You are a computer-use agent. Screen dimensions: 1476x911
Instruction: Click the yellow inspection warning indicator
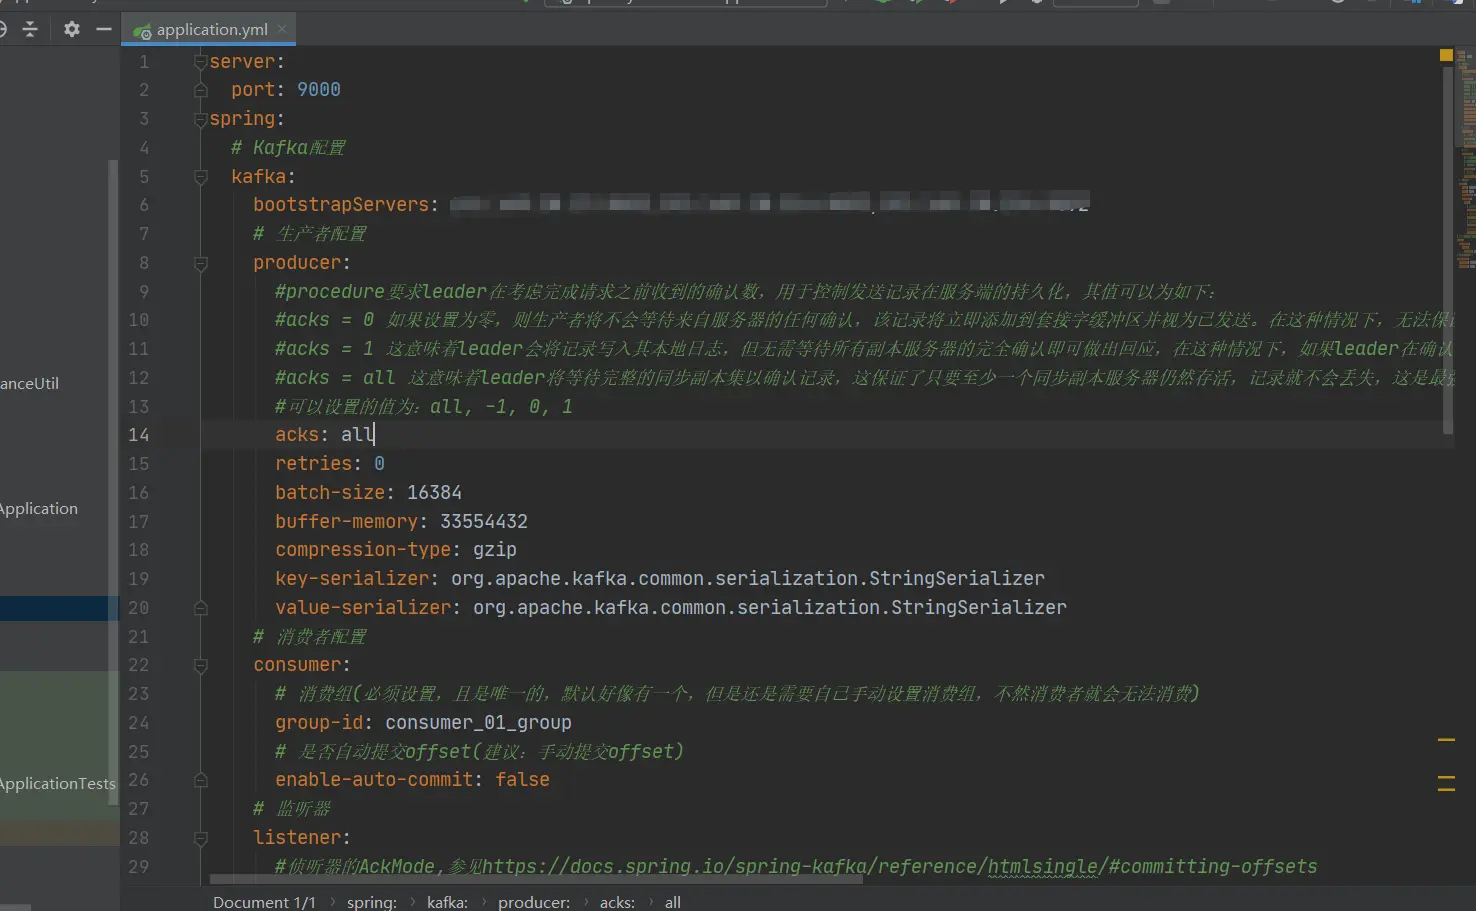[1446, 55]
